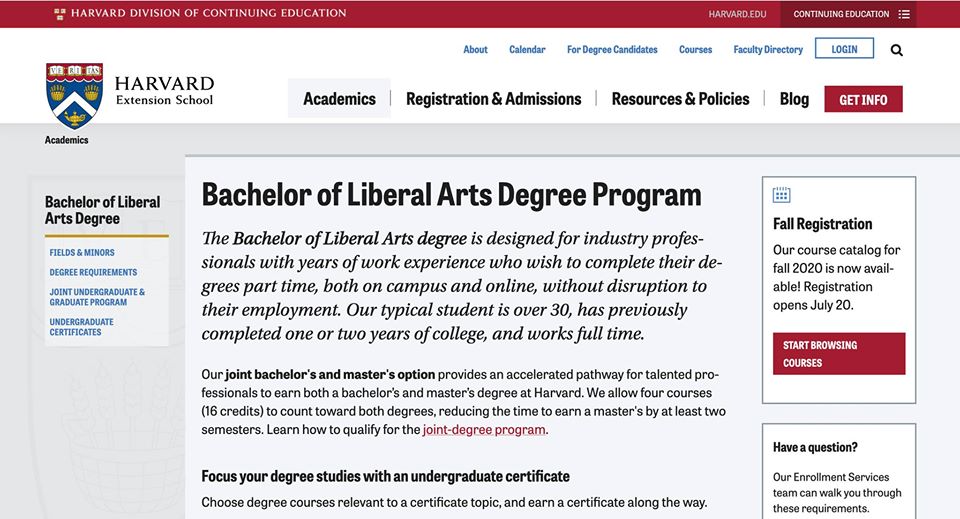This screenshot has height=519, width=960.
Task: Open the Fields & Minors sidebar link
Action: (82, 253)
